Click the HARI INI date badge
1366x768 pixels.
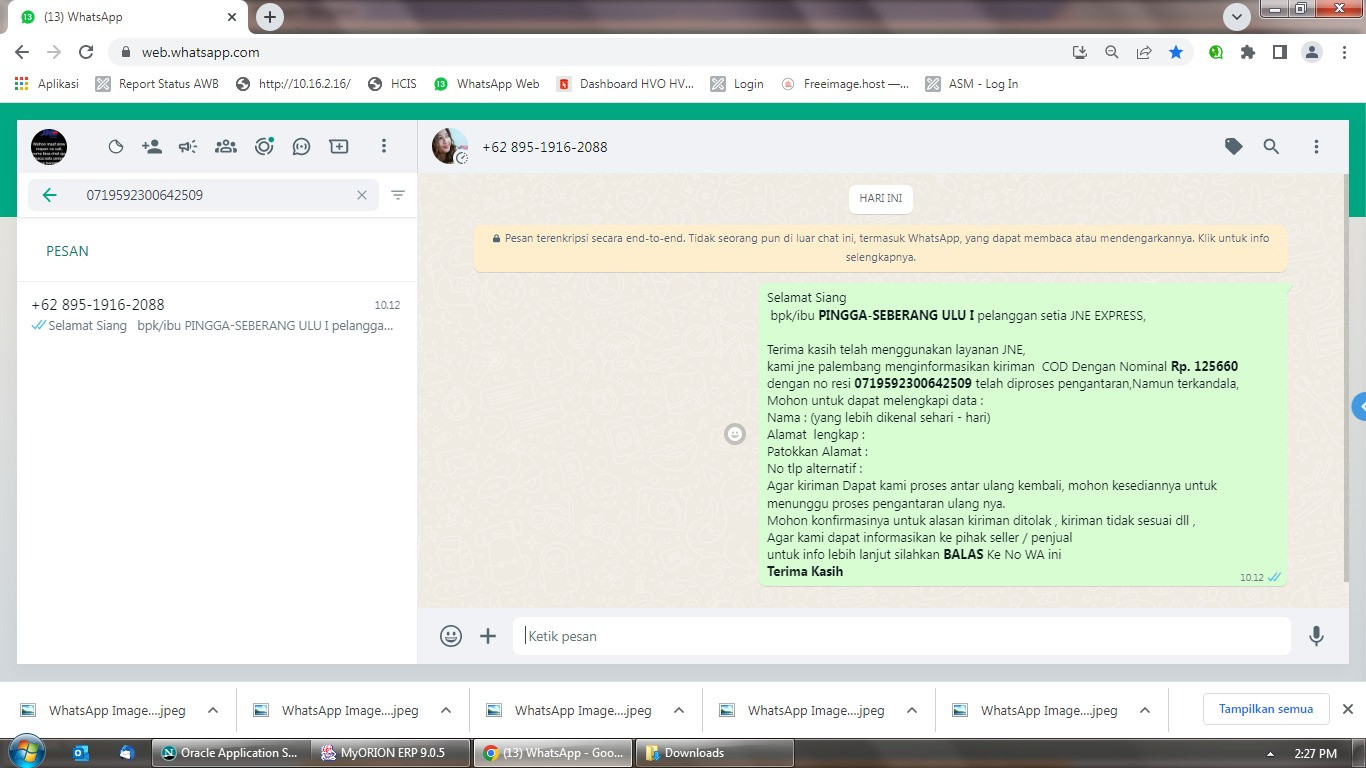[x=881, y=198]
